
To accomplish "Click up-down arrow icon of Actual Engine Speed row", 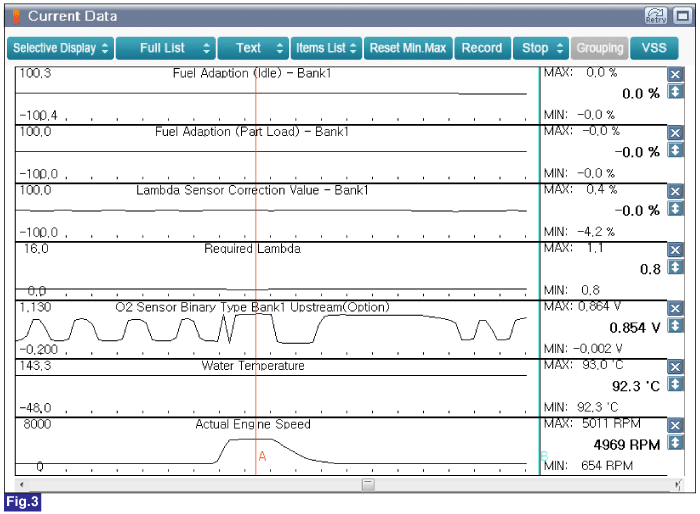I will (675, 443).
